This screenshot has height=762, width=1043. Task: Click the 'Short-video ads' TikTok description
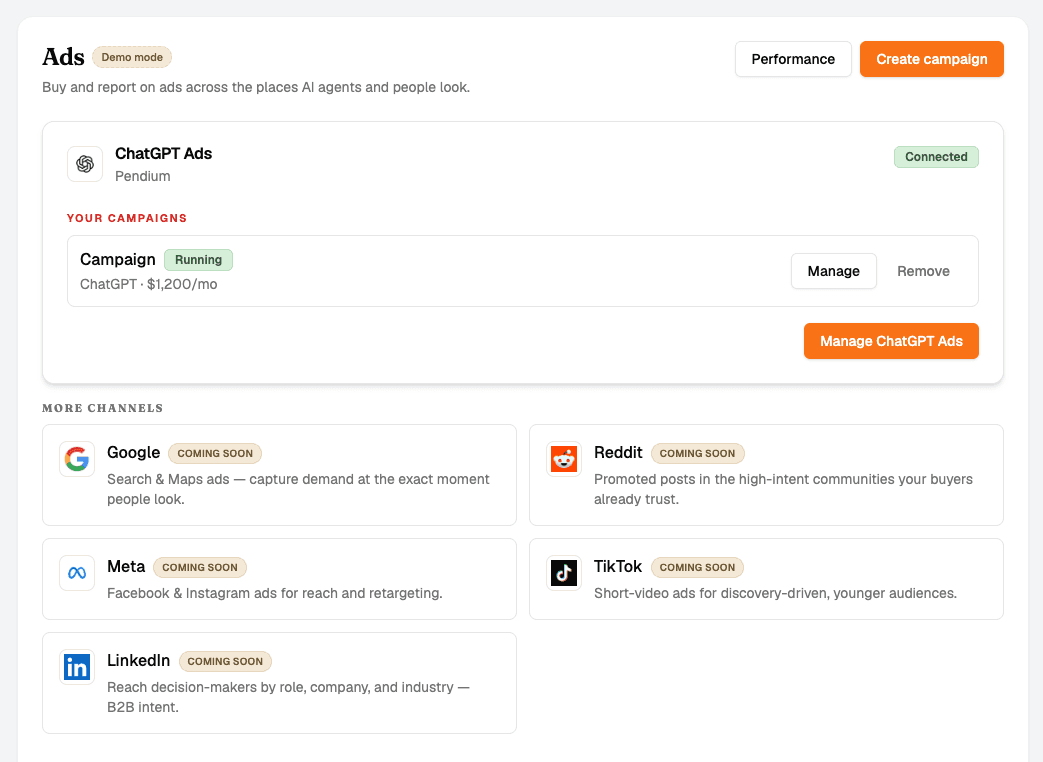[776, 593]
